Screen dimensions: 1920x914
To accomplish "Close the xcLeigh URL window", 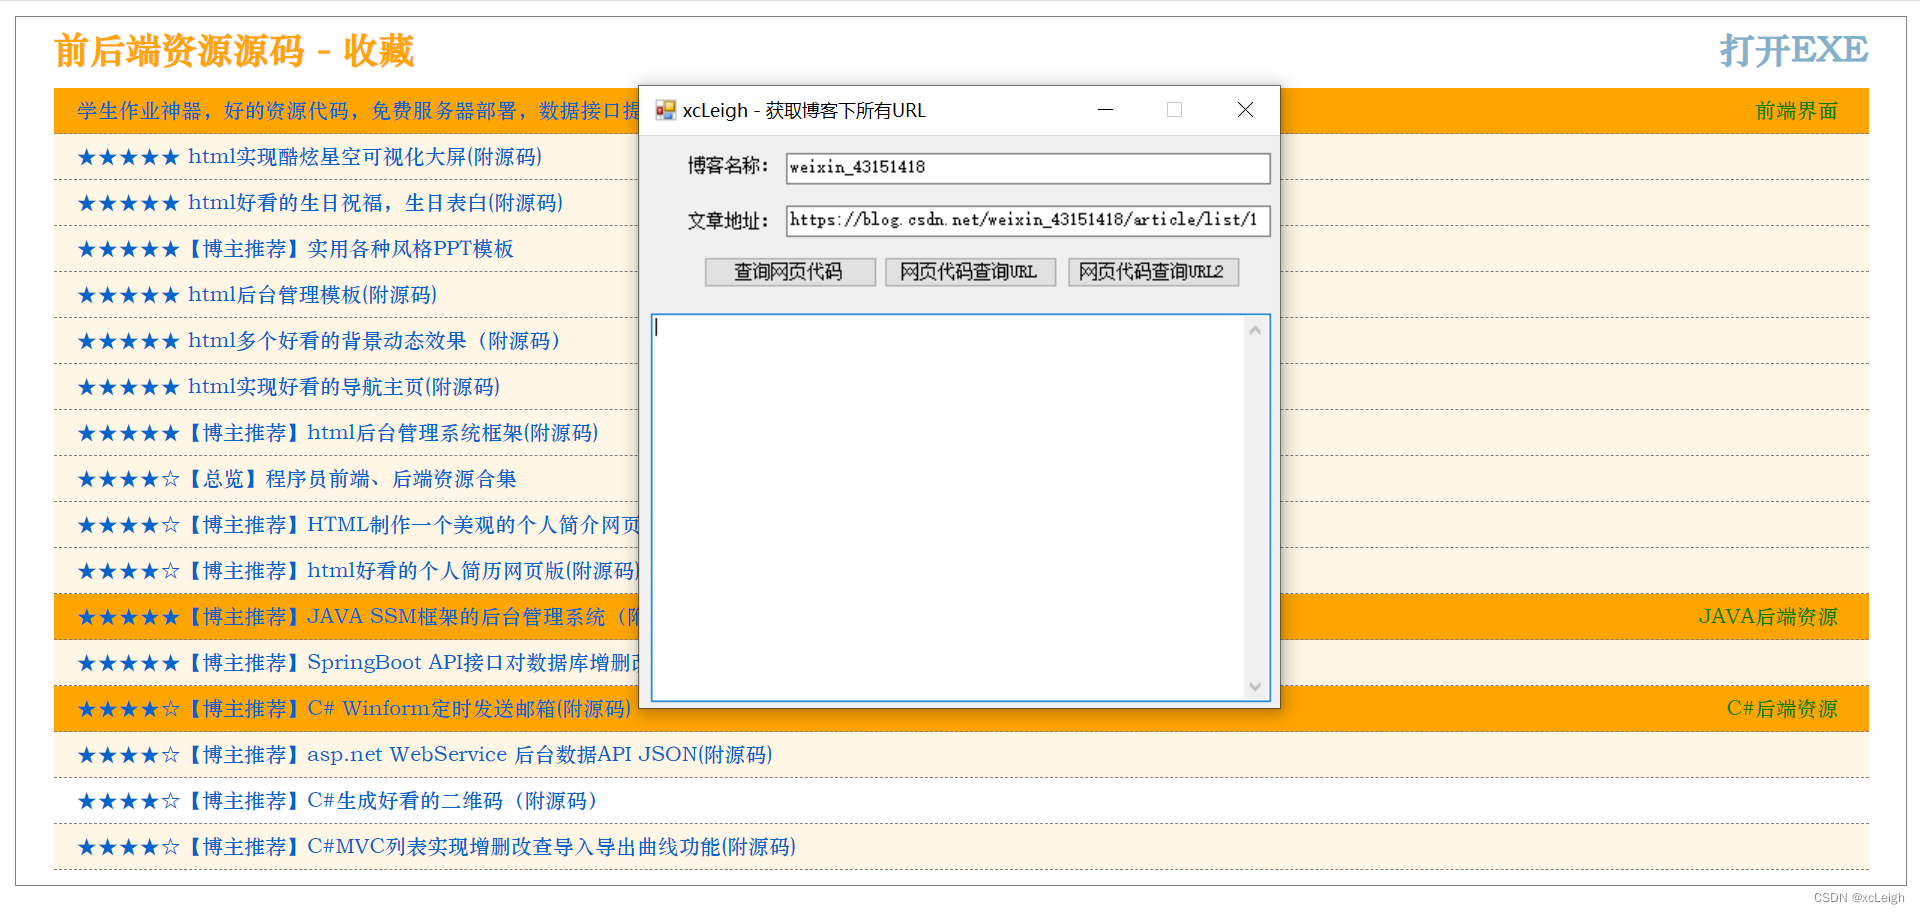I will click(1245, 110).
